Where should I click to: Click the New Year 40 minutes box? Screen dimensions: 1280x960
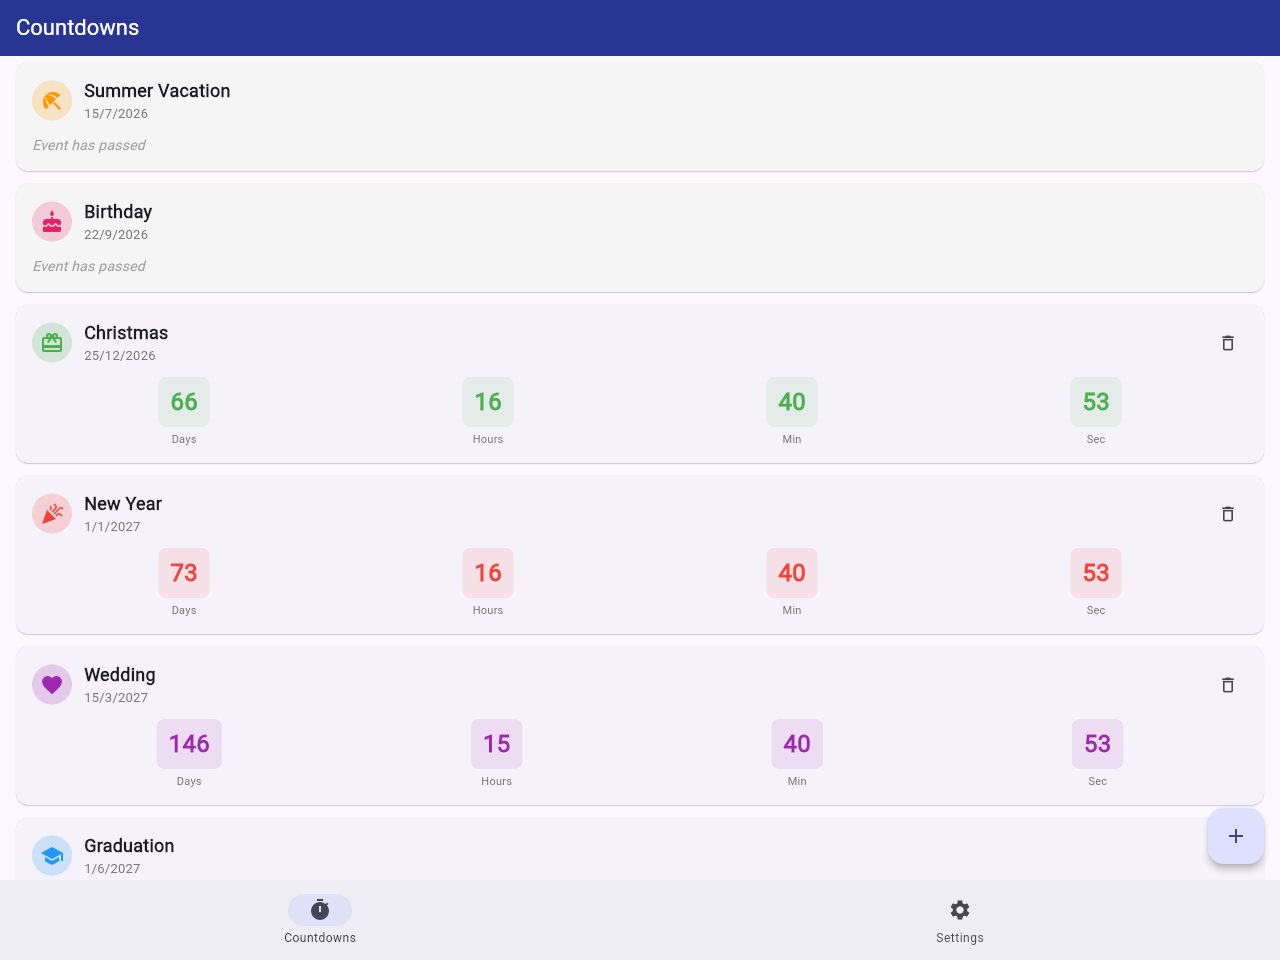(792, 573)
